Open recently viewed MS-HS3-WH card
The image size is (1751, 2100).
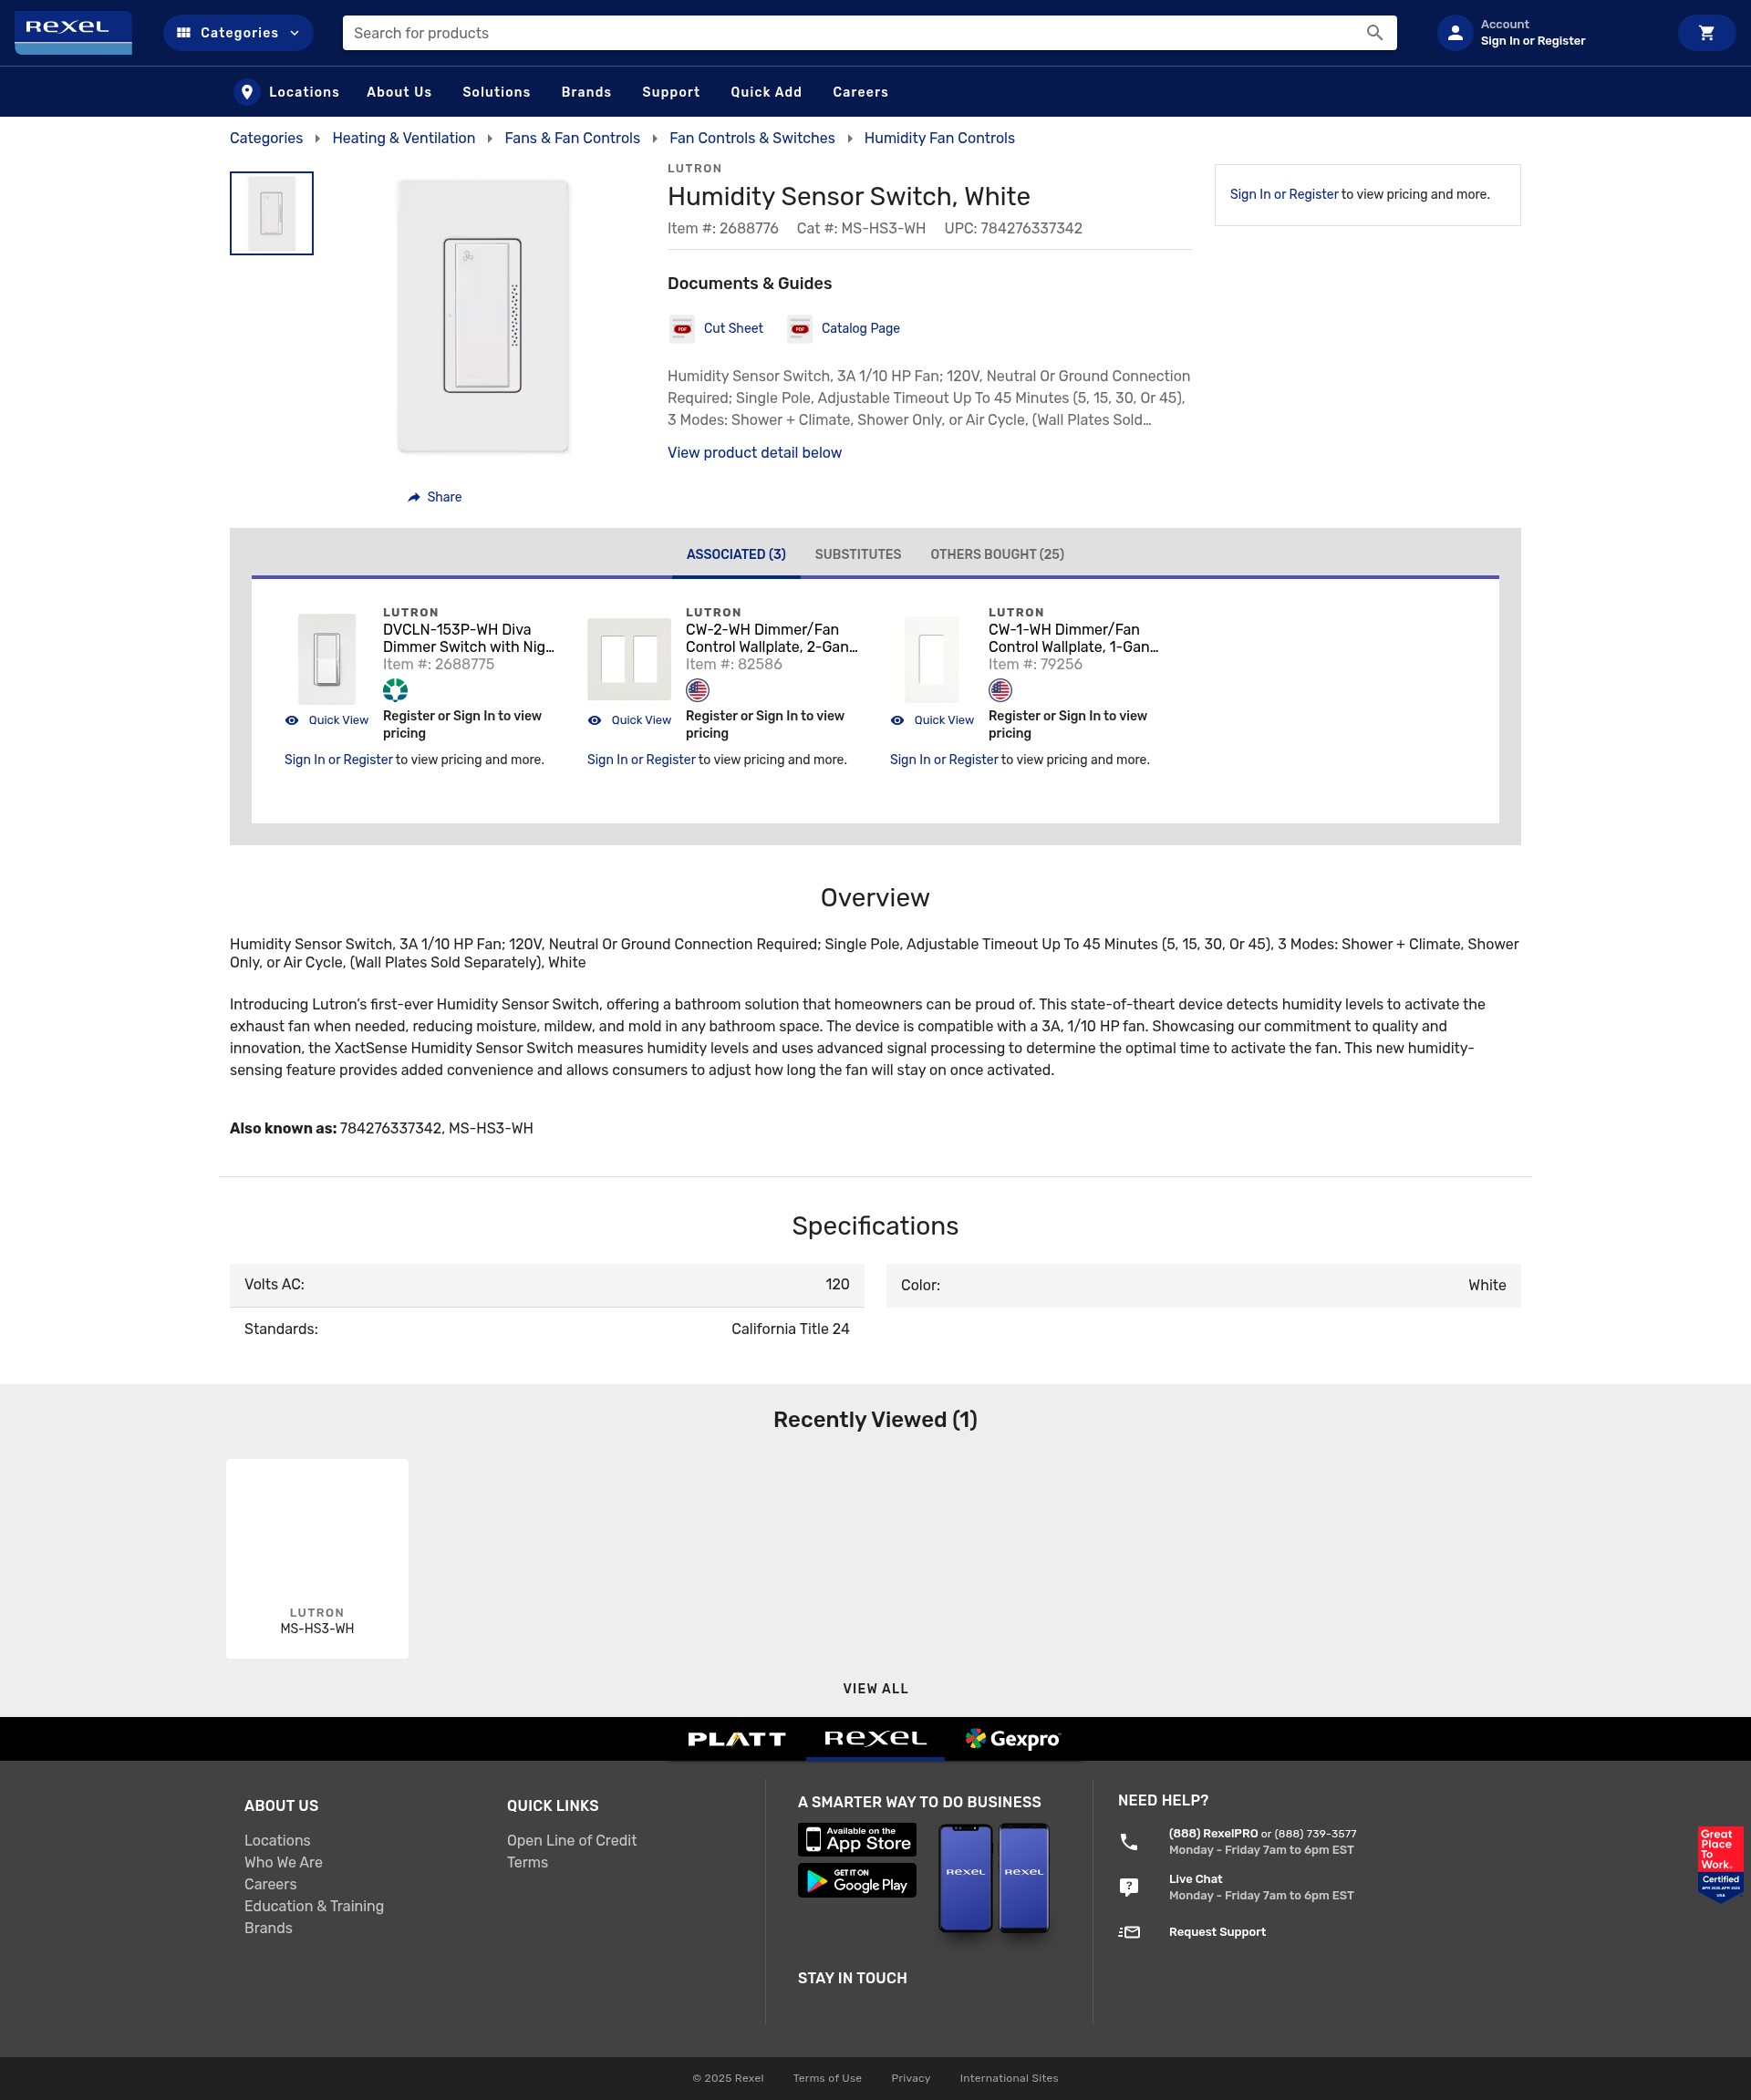click(x=317, y=1558)
